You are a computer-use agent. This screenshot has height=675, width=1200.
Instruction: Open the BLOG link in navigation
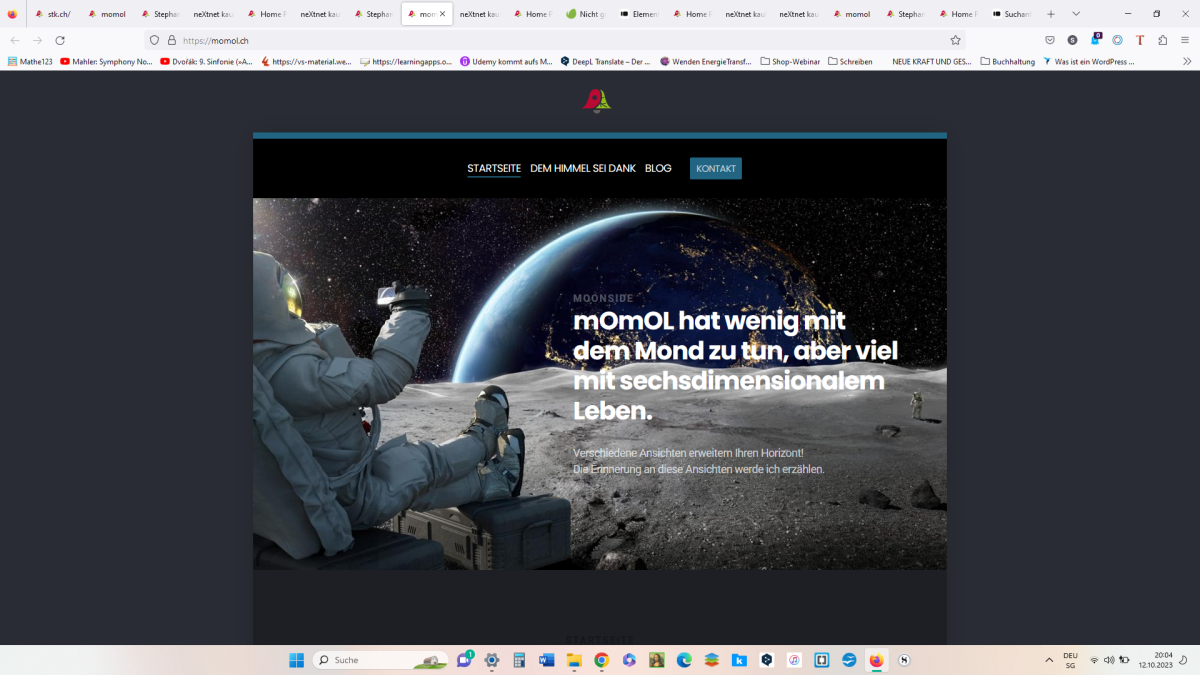click(658, 168)
